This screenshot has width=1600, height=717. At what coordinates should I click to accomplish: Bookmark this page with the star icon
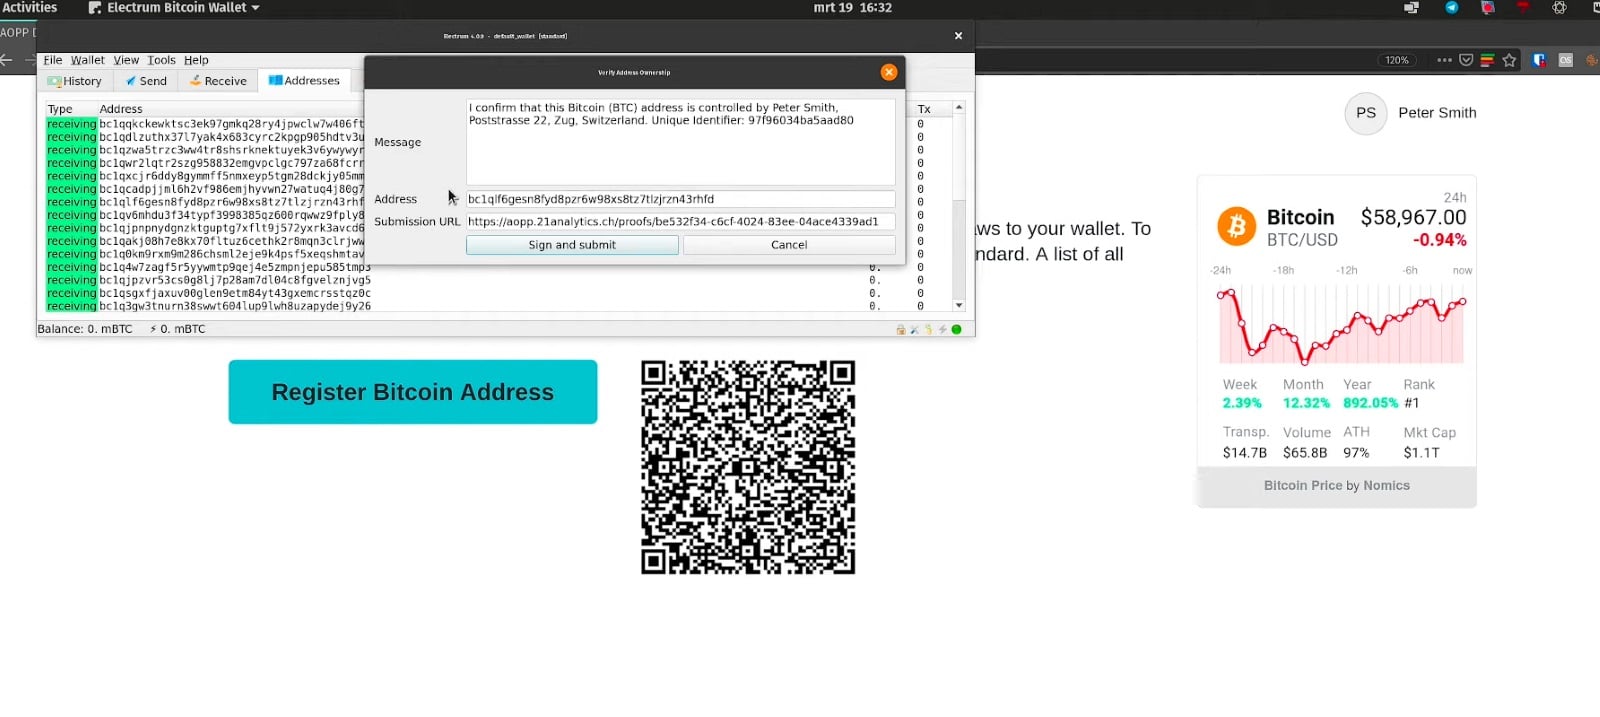(x=1509, y=60)
